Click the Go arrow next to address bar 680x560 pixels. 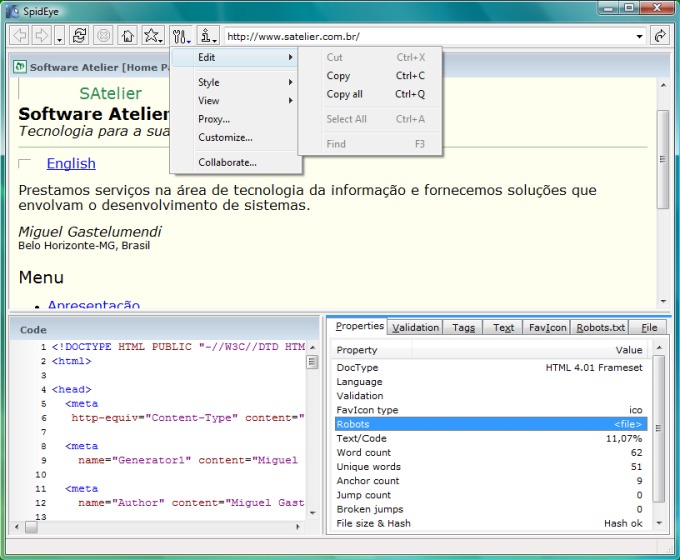pos(660,36)
